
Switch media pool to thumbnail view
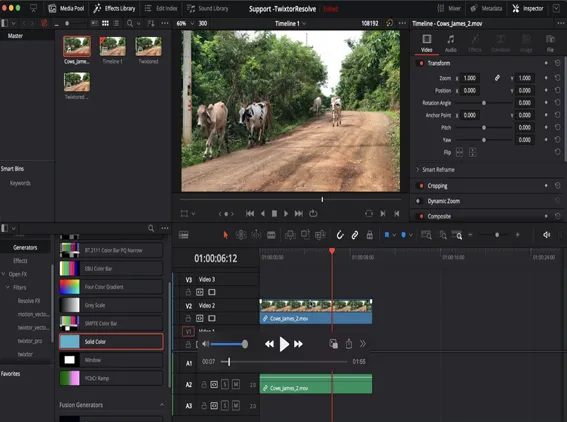click(x=105, y=24)
